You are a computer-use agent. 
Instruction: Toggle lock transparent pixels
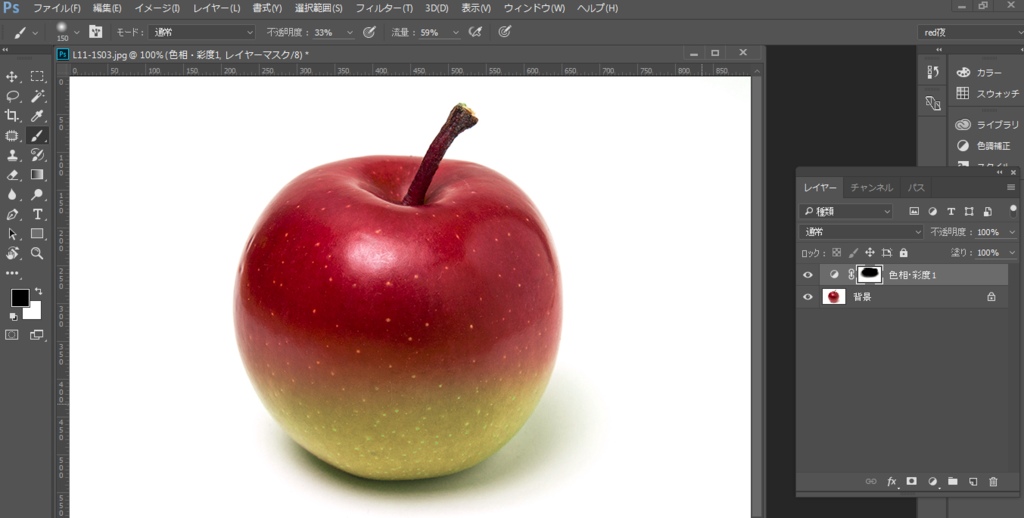pyautogui.click(x=837, y=253)
